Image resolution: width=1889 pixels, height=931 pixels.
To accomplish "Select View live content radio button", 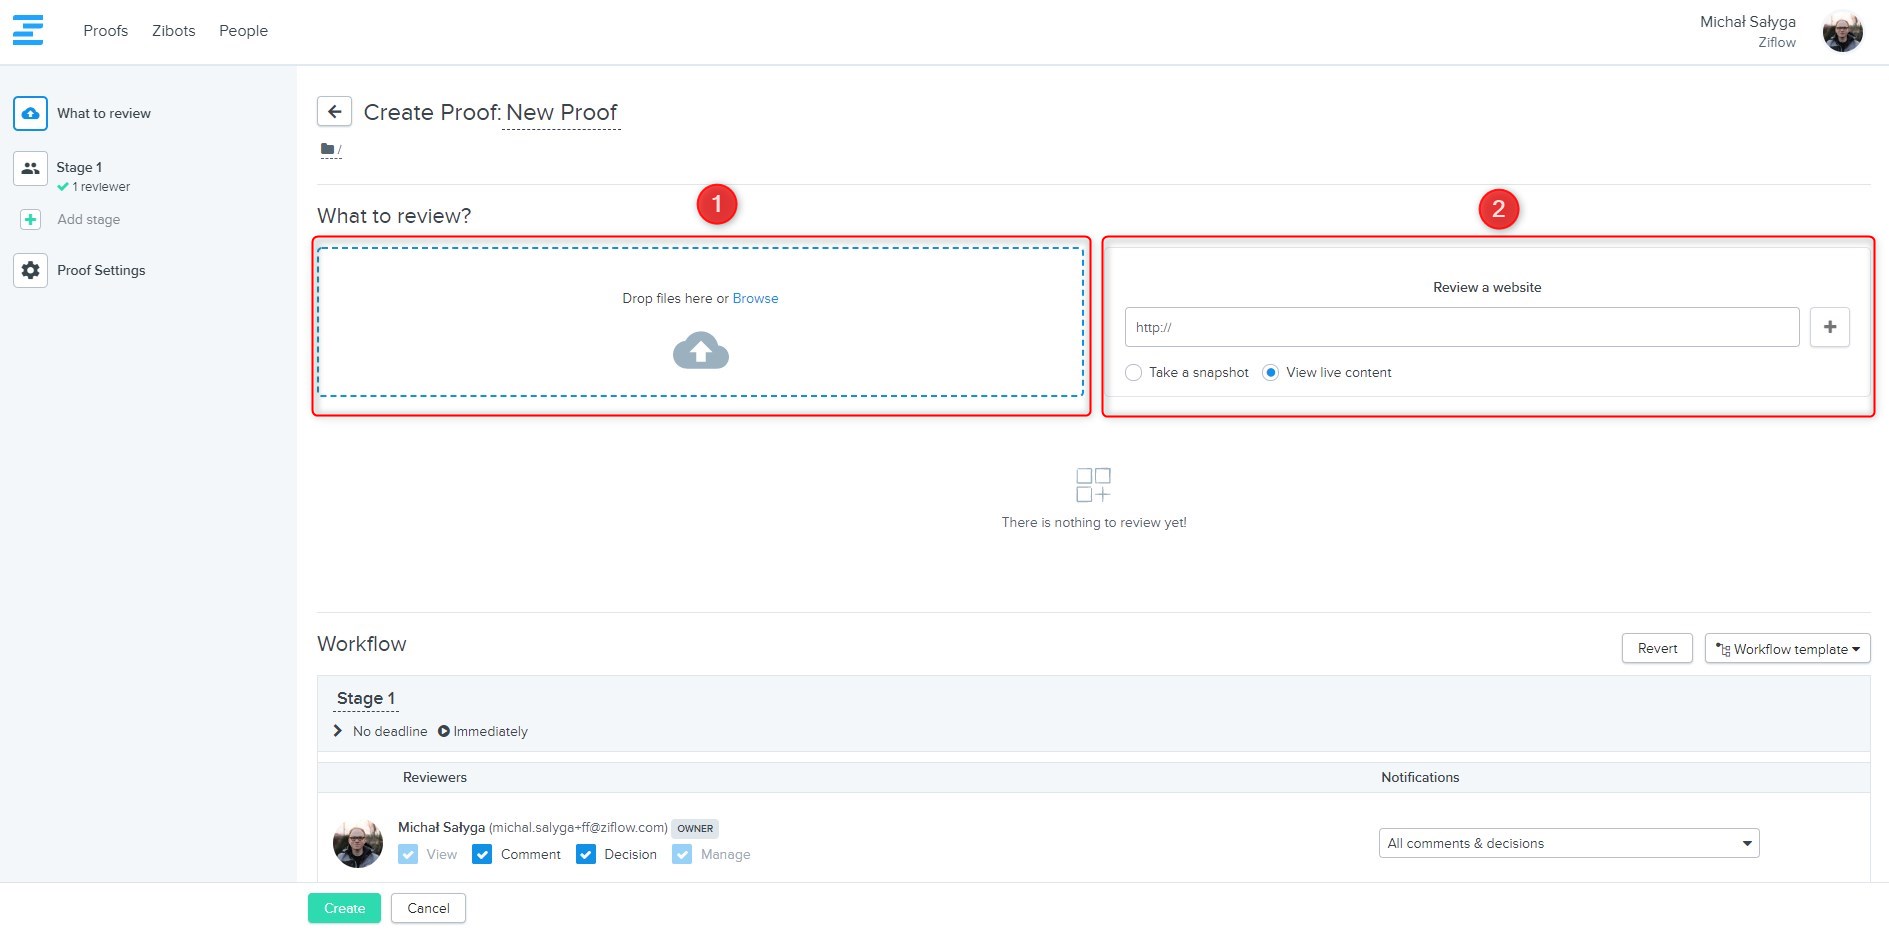I will point(1270,373).
